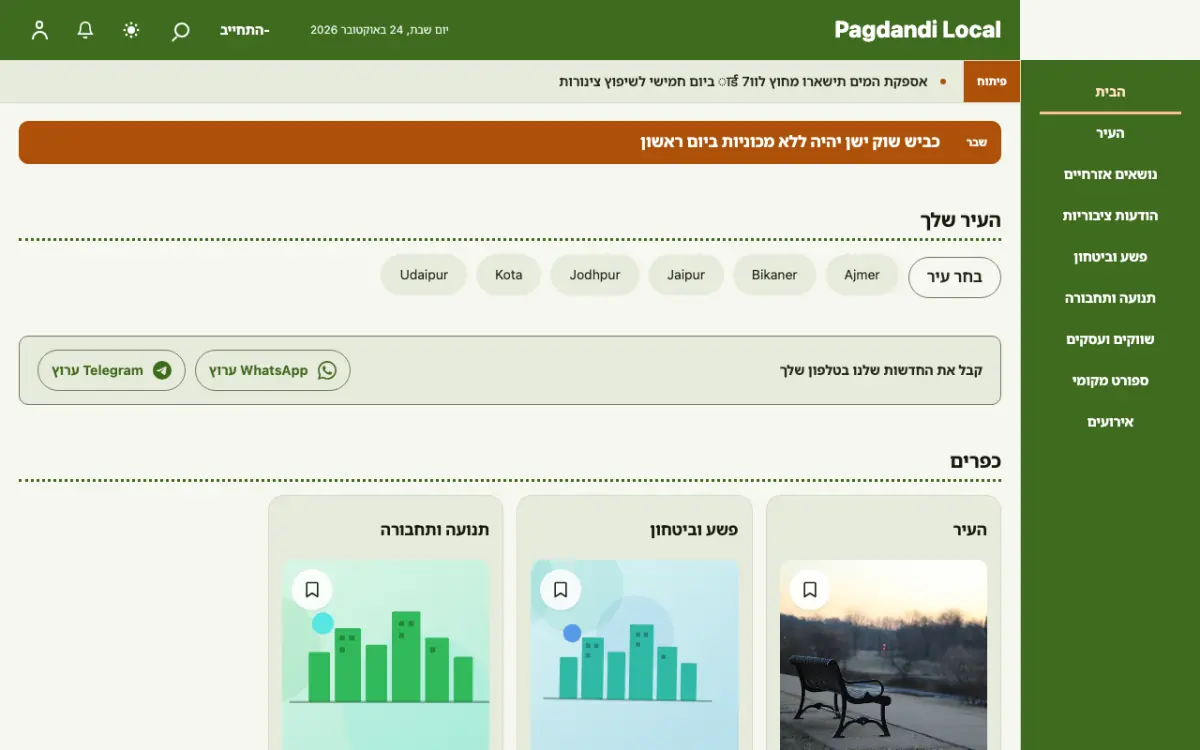Click the העיר שלך section heading
Viewport: 1200px width, 750px height.
tap(960, 220)
